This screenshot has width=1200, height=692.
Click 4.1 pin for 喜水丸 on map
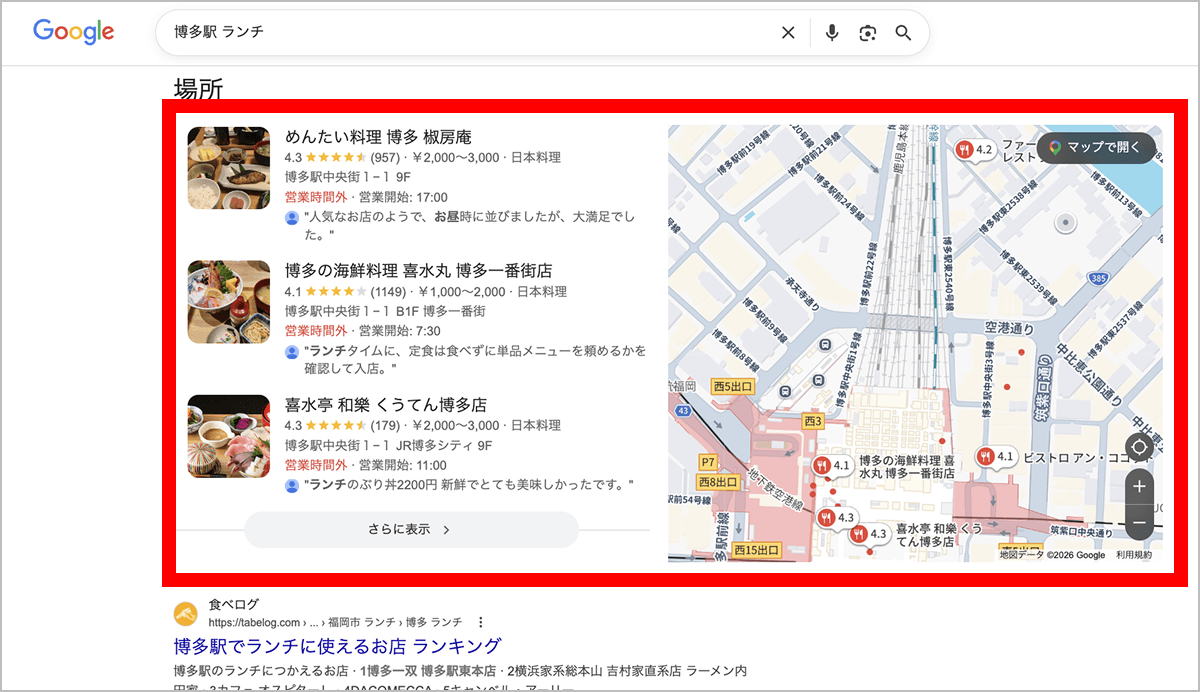832,466
